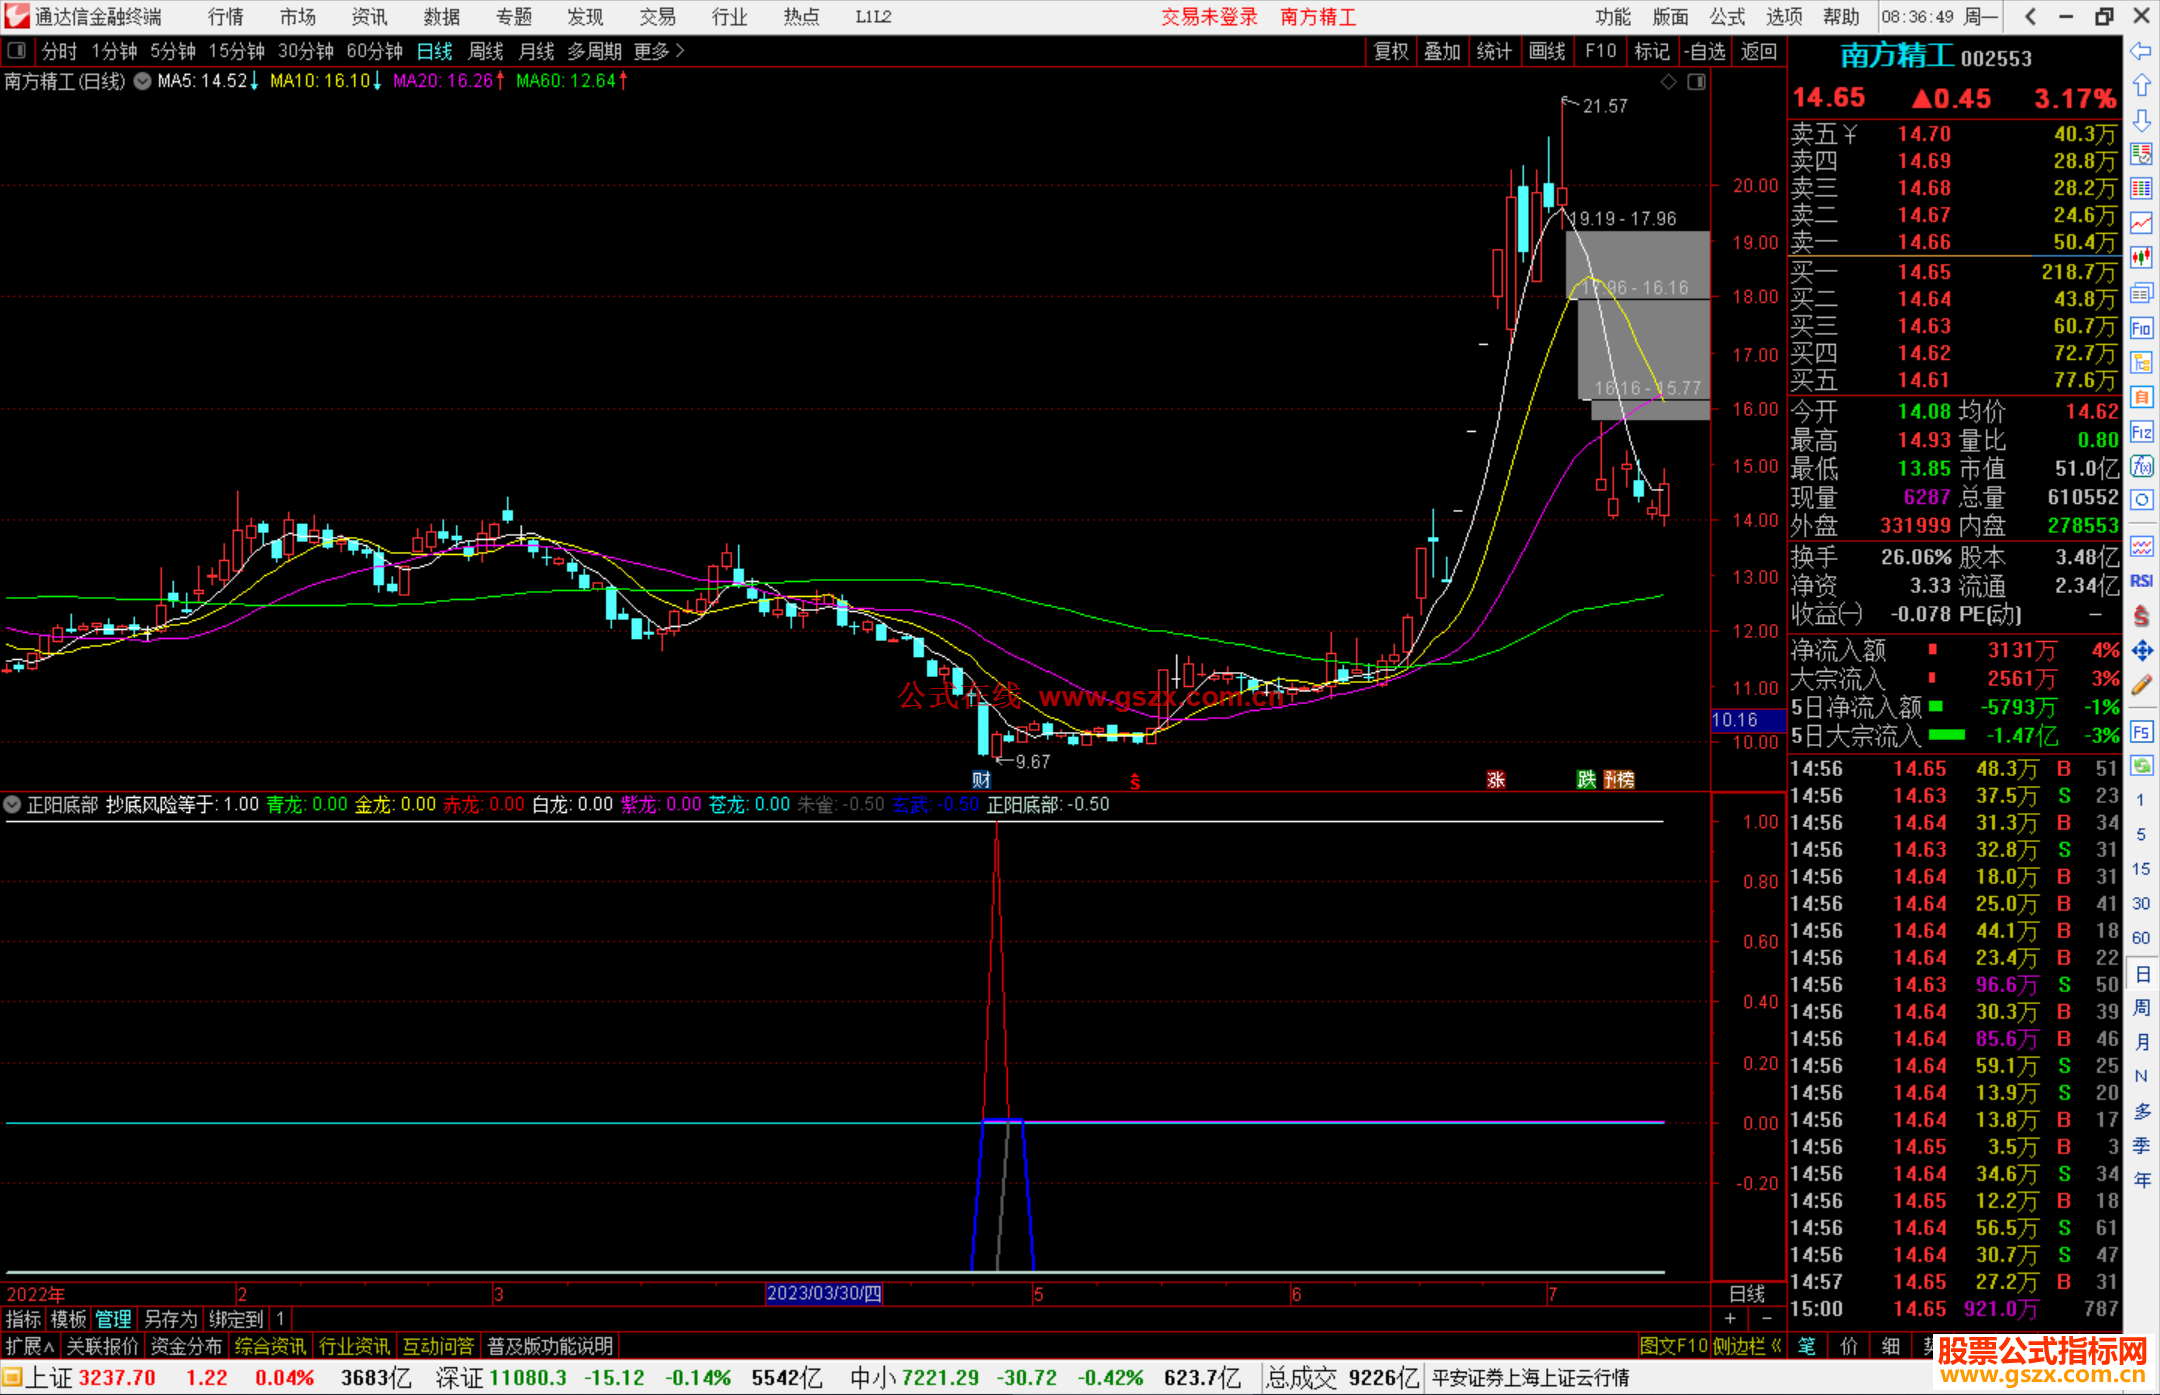
Task: Click the green refresh icon in sidebar
Action: [x=2141, y=766]
